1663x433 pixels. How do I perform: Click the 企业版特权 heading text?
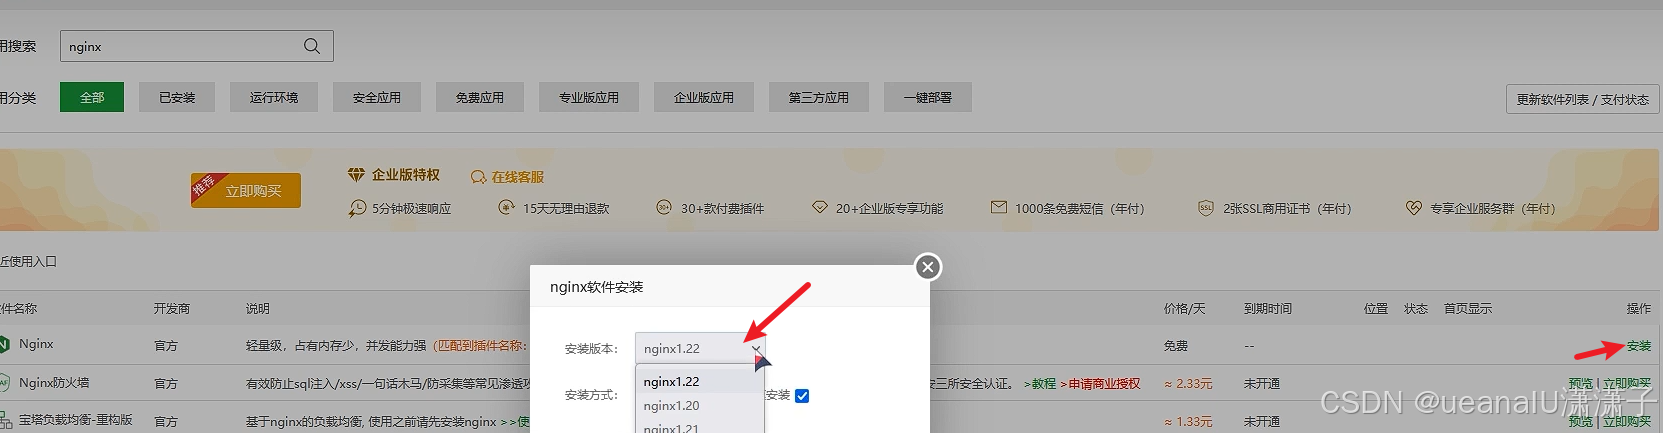point(406,175)
